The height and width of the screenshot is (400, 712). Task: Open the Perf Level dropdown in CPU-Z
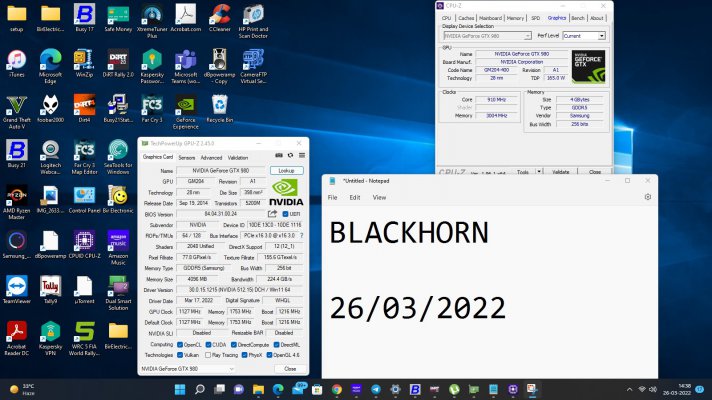point(584,35)
